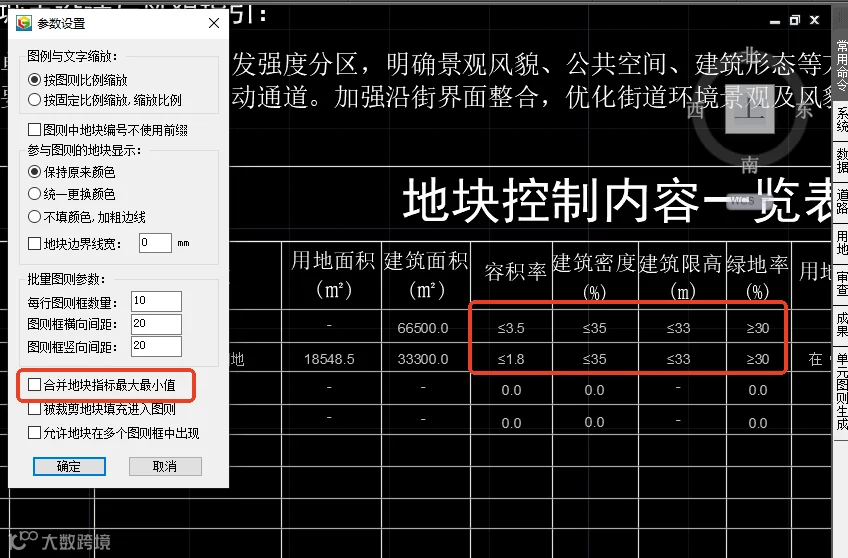Open the 道路 side tab
The height and width of the screenshot is (558, 848).
pyautogui.click(x=841, y=201)
